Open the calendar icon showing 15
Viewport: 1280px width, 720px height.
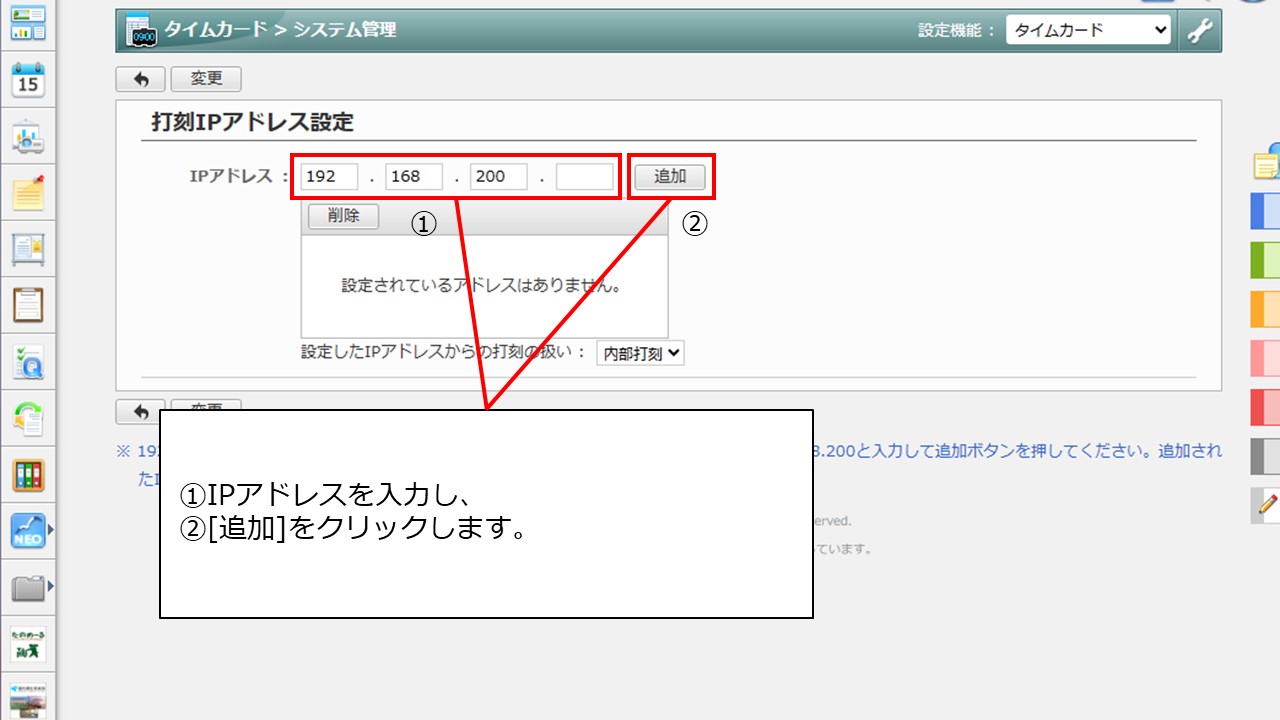point(28,80)
